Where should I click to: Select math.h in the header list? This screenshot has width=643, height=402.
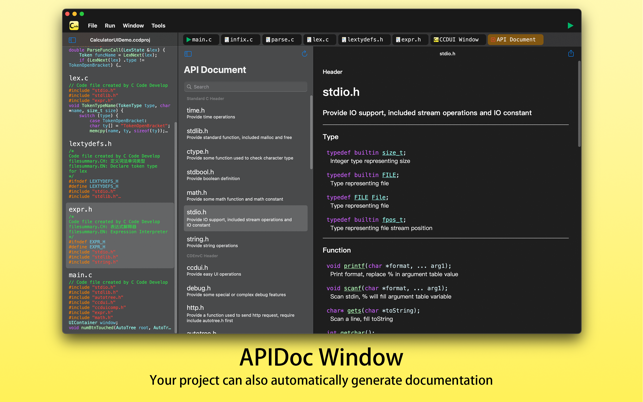coord(246,195)
